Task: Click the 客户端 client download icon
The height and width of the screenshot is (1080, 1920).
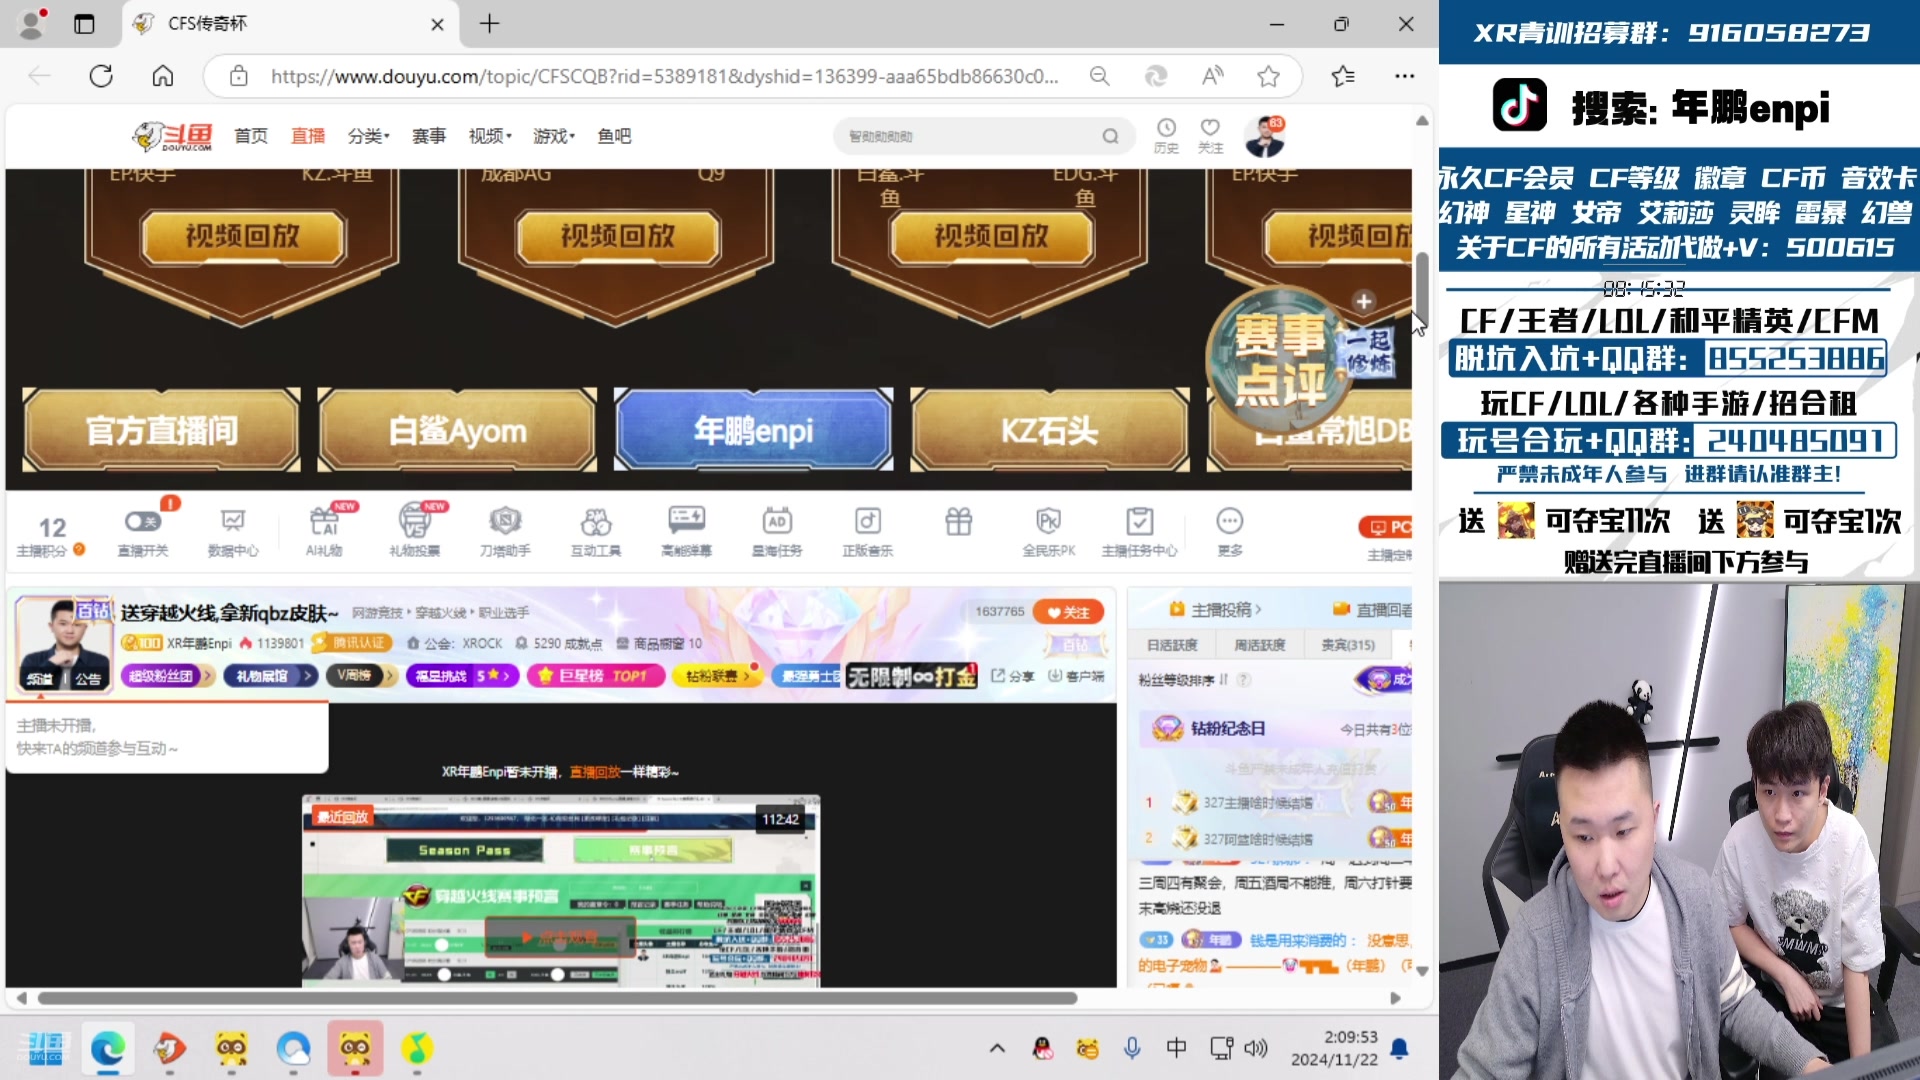Action: [x=1076, y=676]
